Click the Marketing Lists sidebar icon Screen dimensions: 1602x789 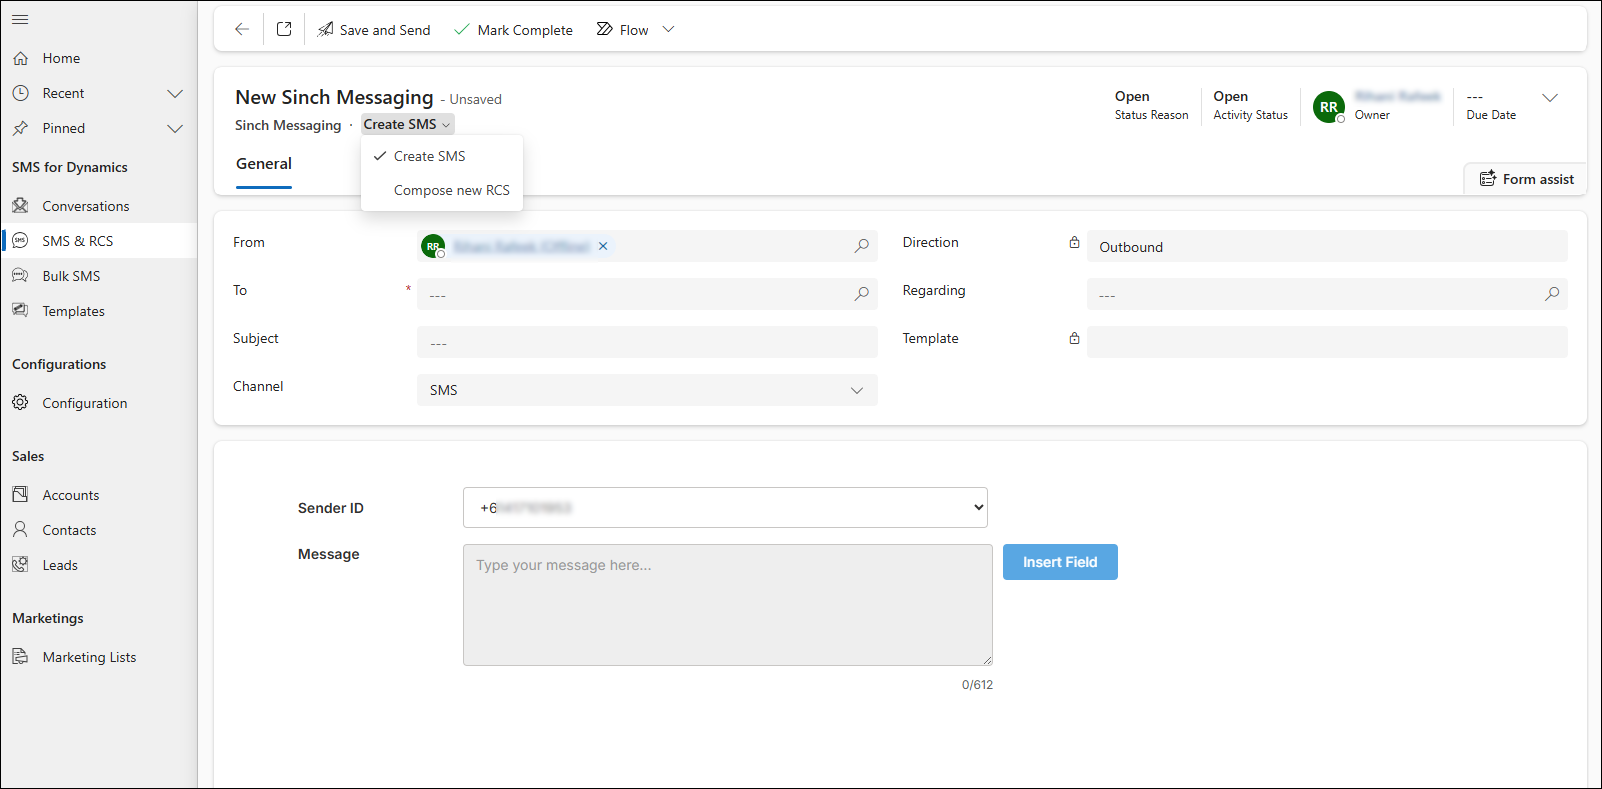tap(20, 657)
